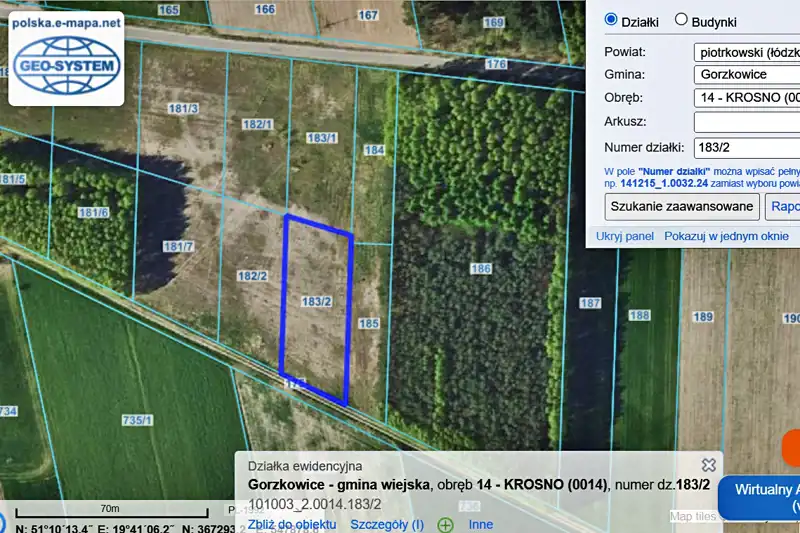Open the Gmina dropdown showing Gorzkowice
The height and width of the screenshot is (533, 800).
[x=746, y=74]
